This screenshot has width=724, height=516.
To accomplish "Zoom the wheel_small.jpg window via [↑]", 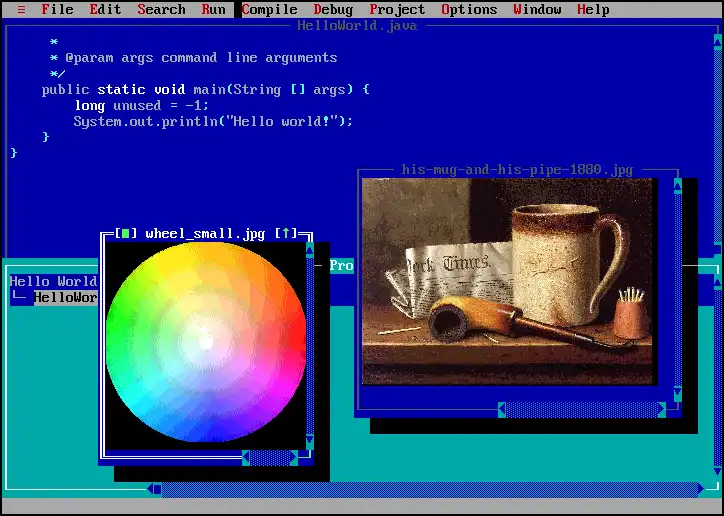I will pyautogui.click(x=286, y=234).
